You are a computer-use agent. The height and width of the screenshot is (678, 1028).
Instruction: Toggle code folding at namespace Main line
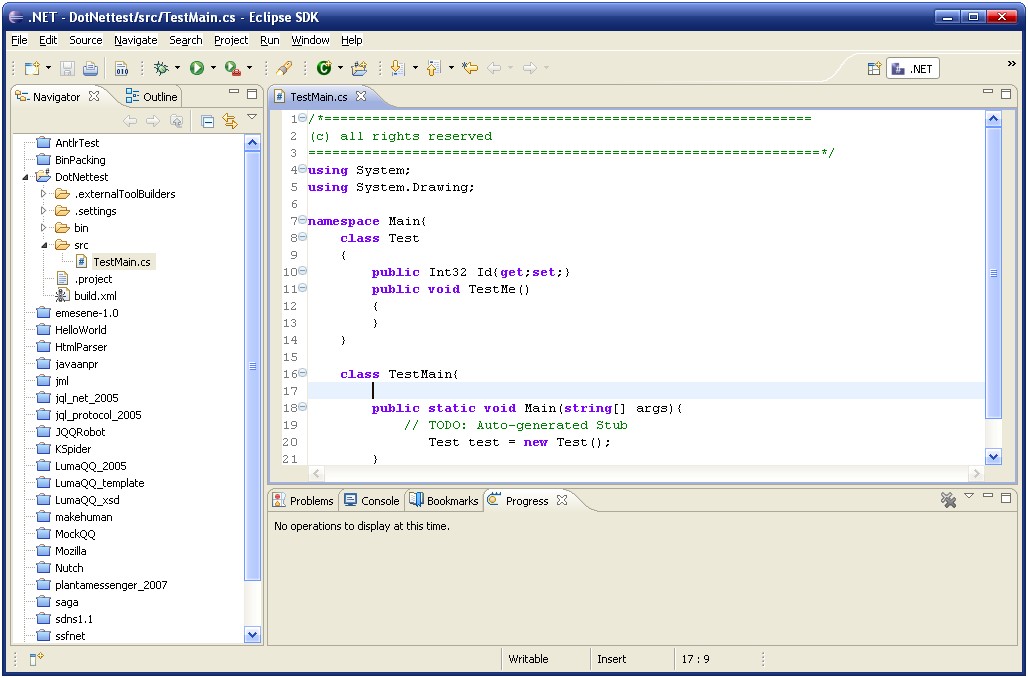point(302,221)
